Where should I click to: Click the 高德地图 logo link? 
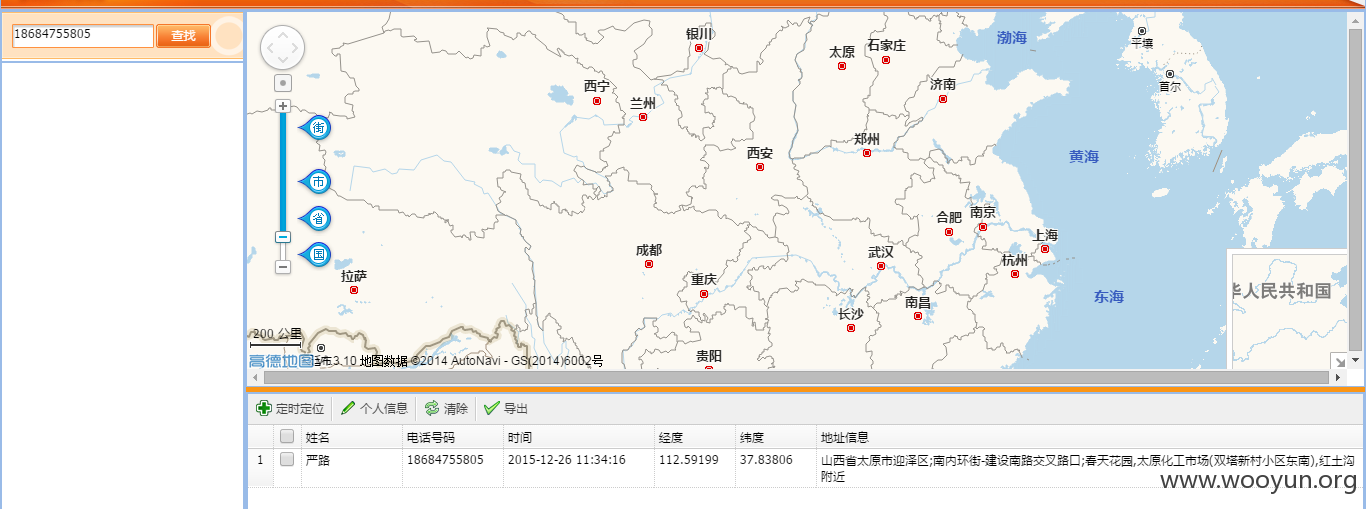coord(281,361)
